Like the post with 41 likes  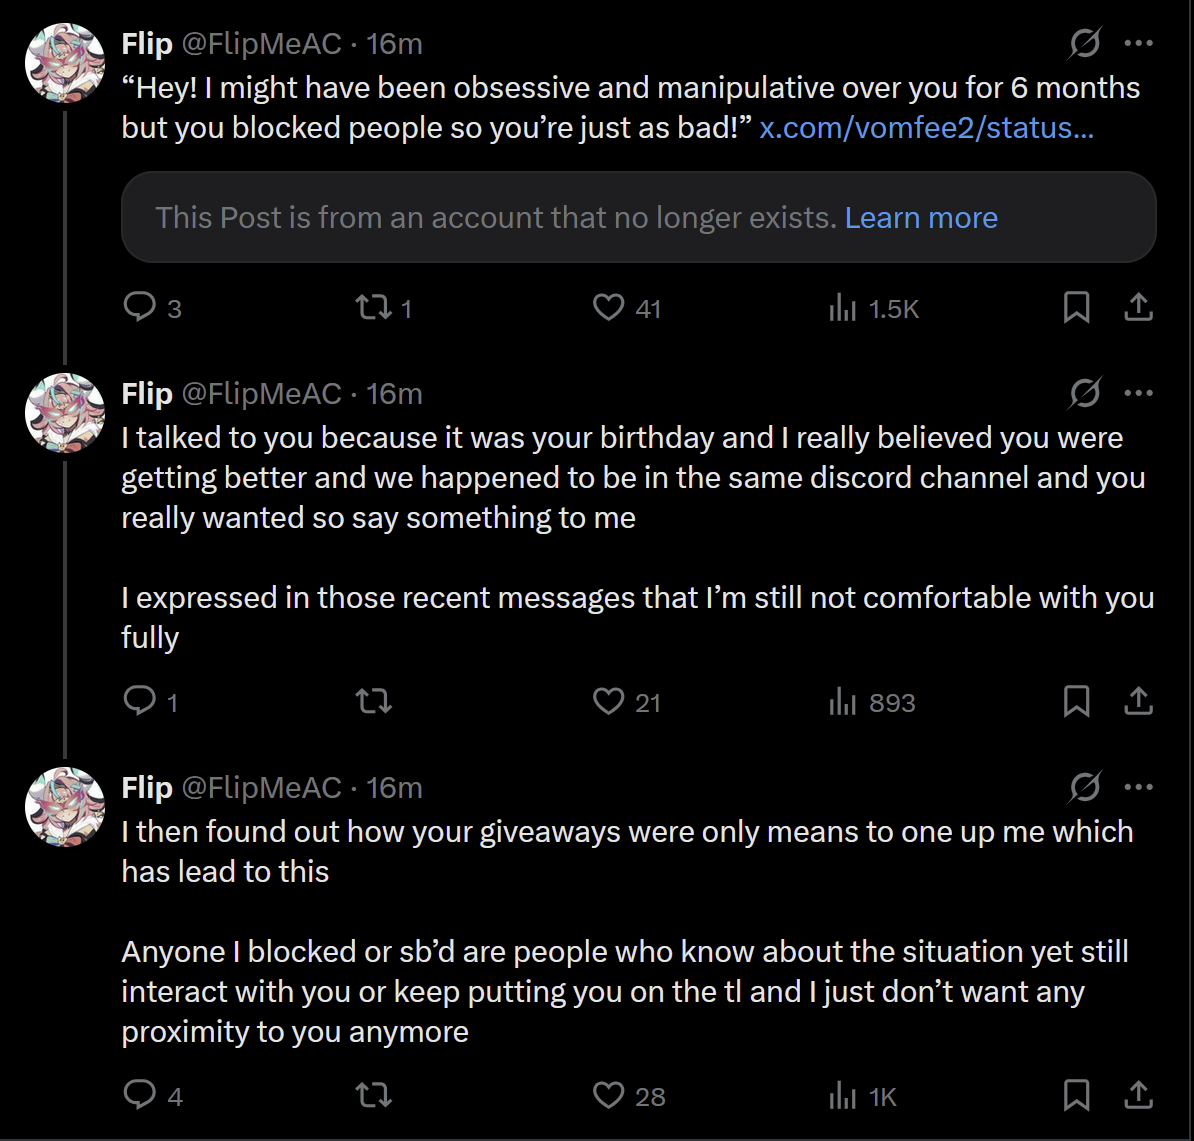point(608,307)
